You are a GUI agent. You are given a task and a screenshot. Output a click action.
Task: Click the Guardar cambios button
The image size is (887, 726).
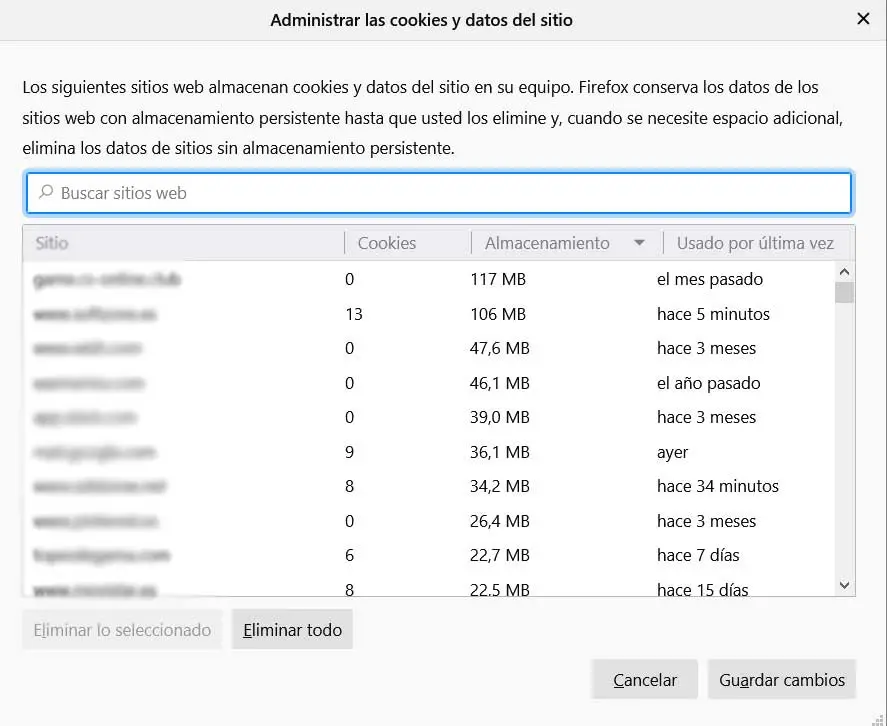click(x=782, y=680)
